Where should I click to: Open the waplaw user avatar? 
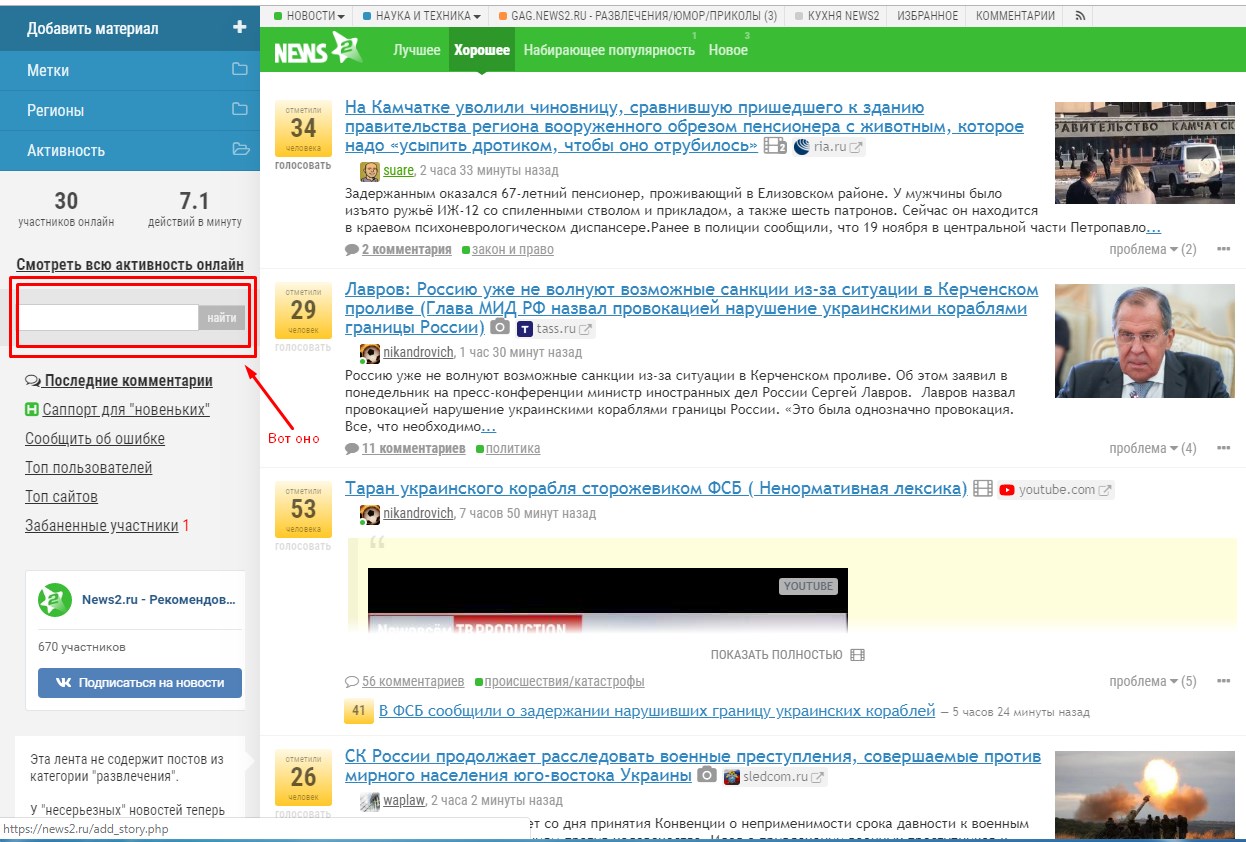[370, 801]
